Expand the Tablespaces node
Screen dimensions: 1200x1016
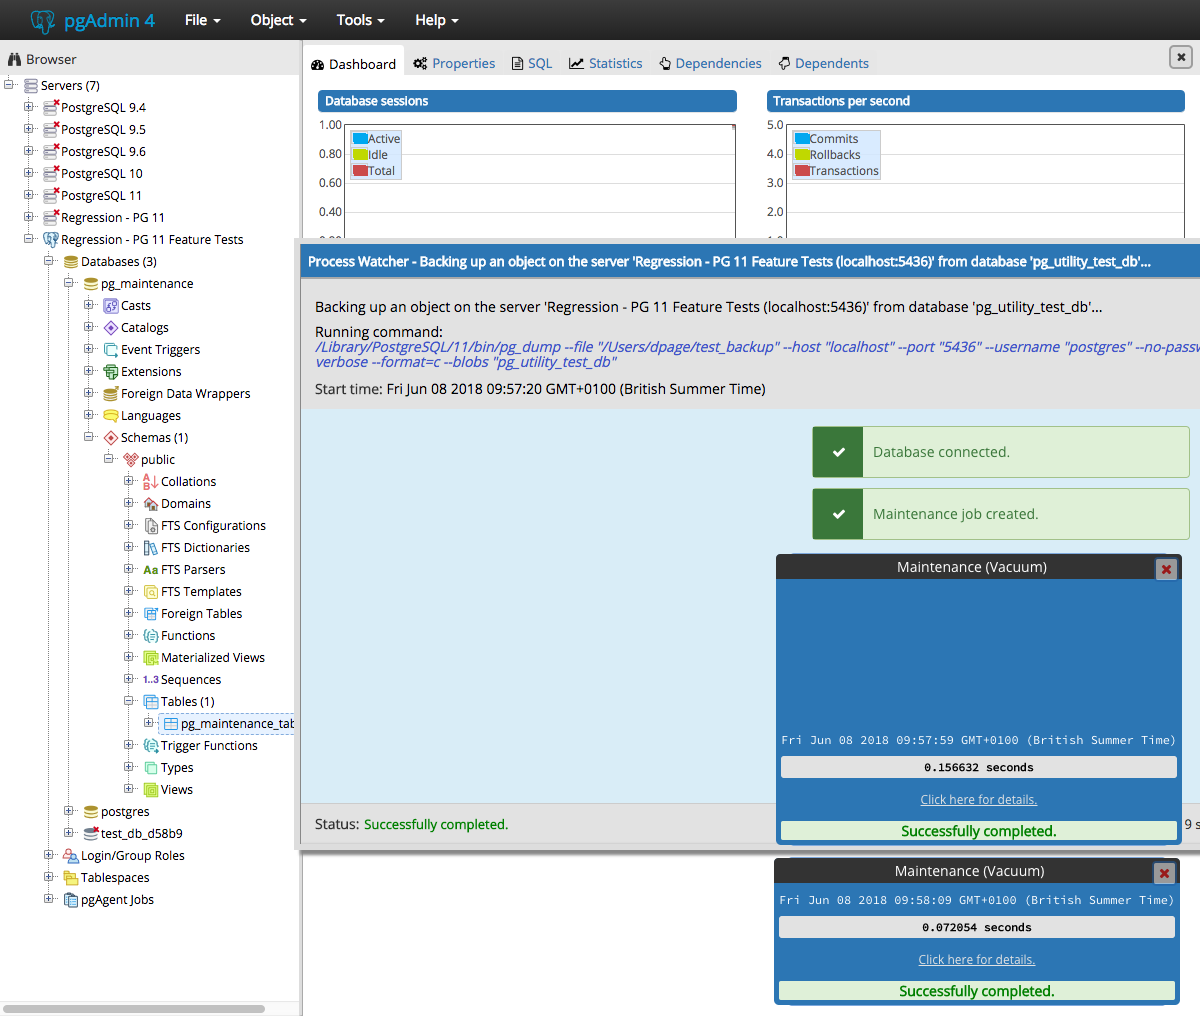point(49,877)
